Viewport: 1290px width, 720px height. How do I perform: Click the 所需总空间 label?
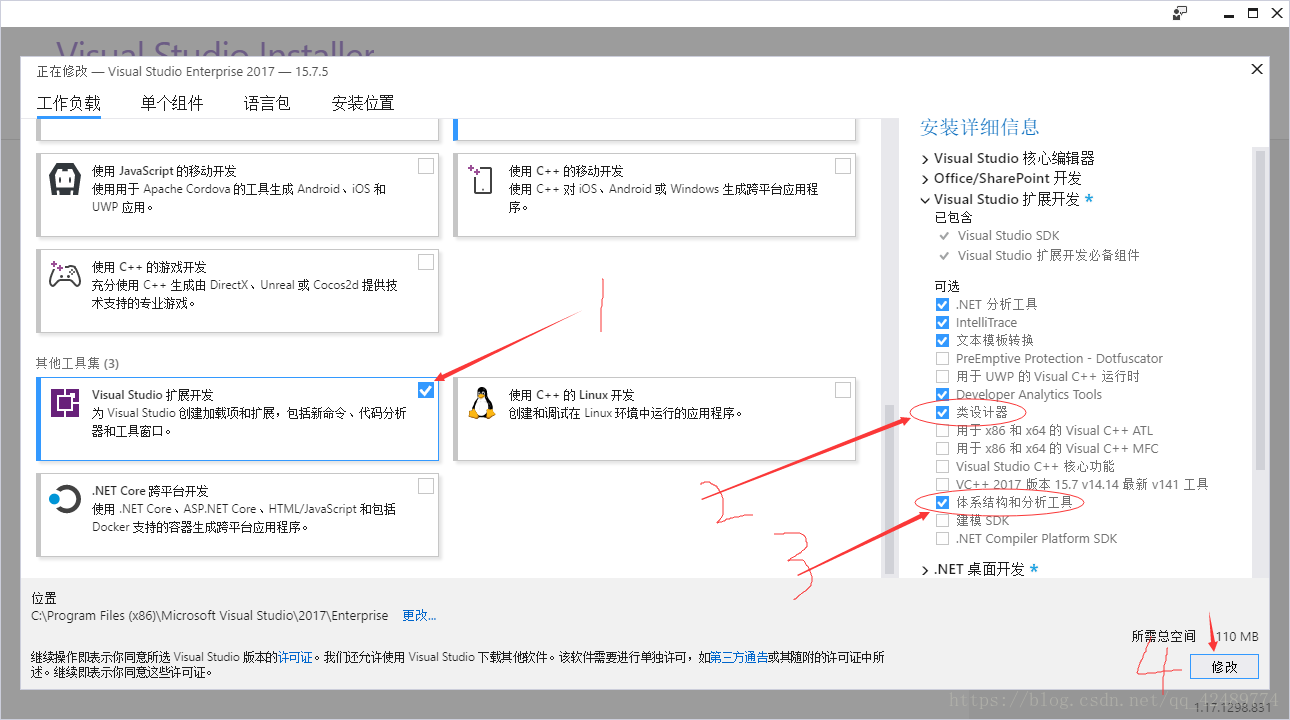(x=1164, y=636)
